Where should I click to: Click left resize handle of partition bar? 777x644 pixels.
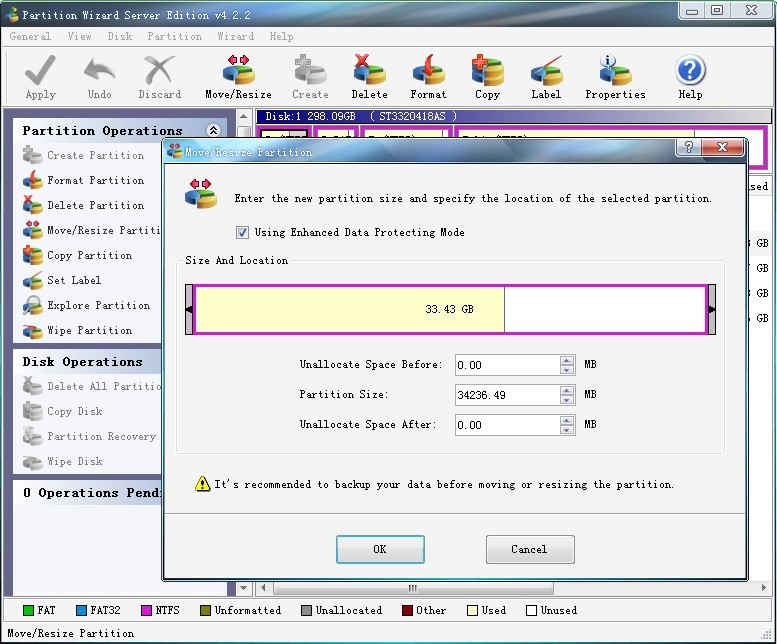(189, 309)
